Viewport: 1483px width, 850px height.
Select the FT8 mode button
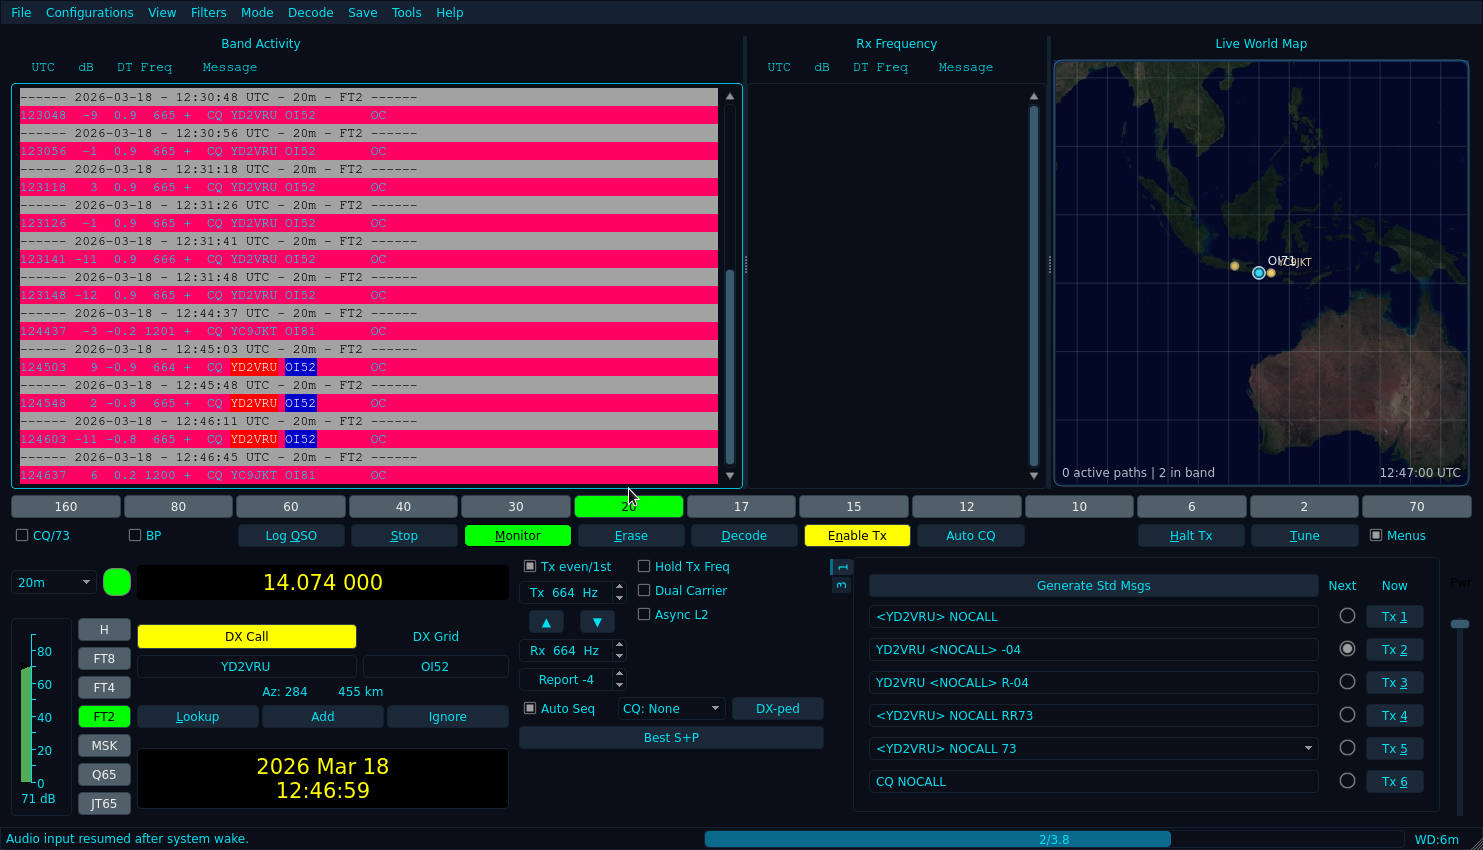(x=104, y=659)
